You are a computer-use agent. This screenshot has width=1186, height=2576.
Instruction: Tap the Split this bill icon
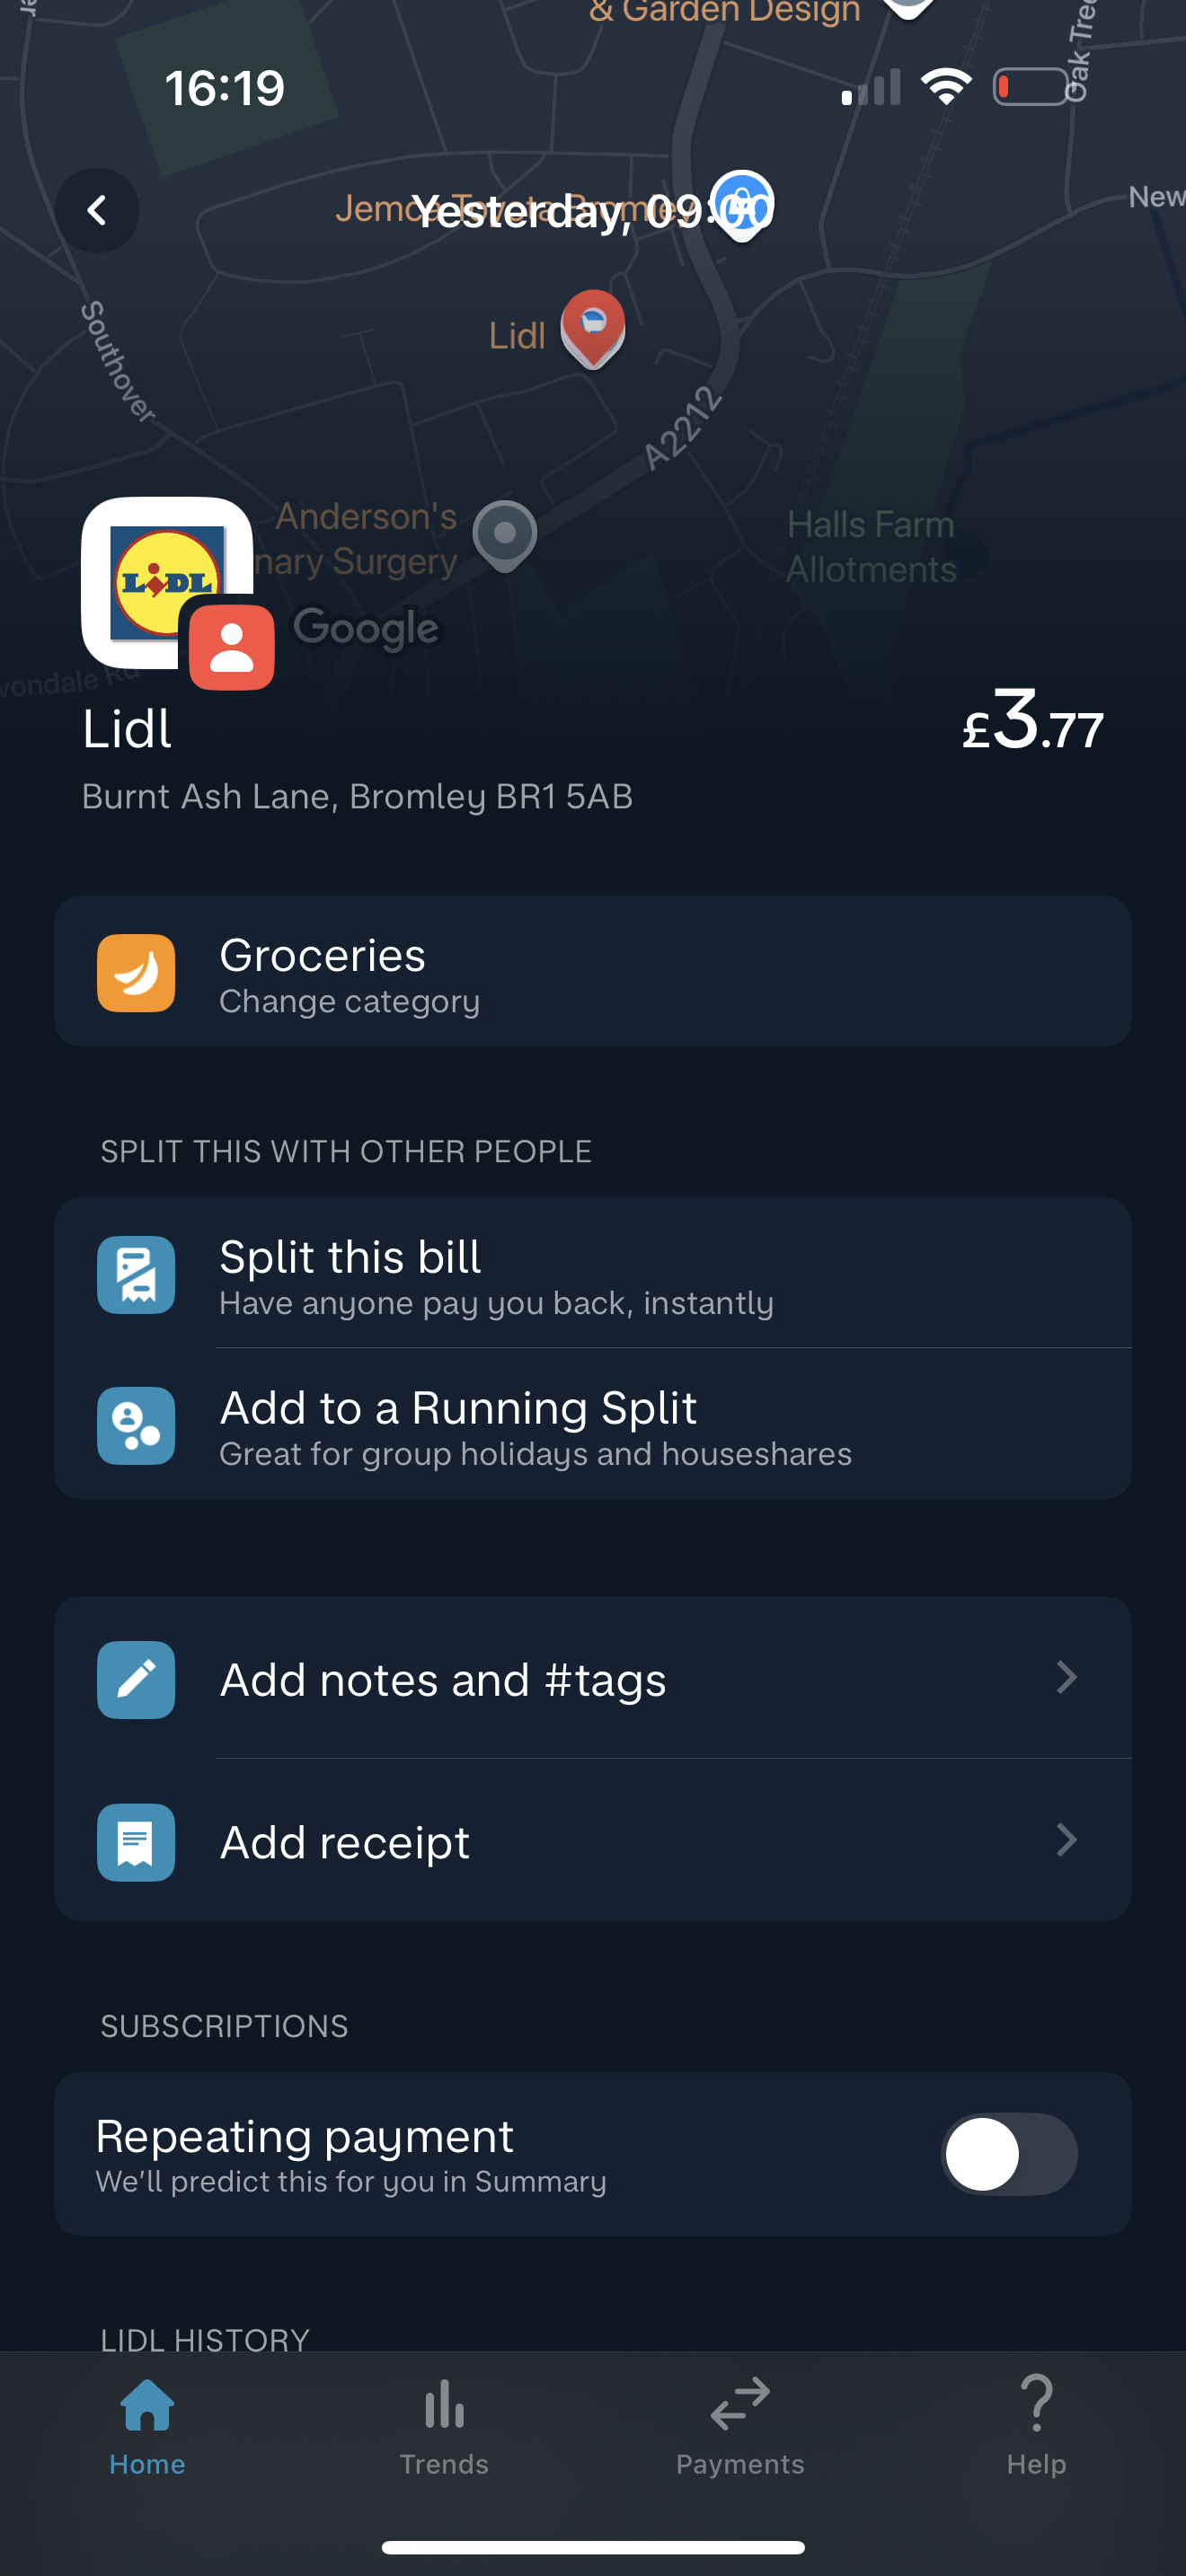[x=136, y=1275]
